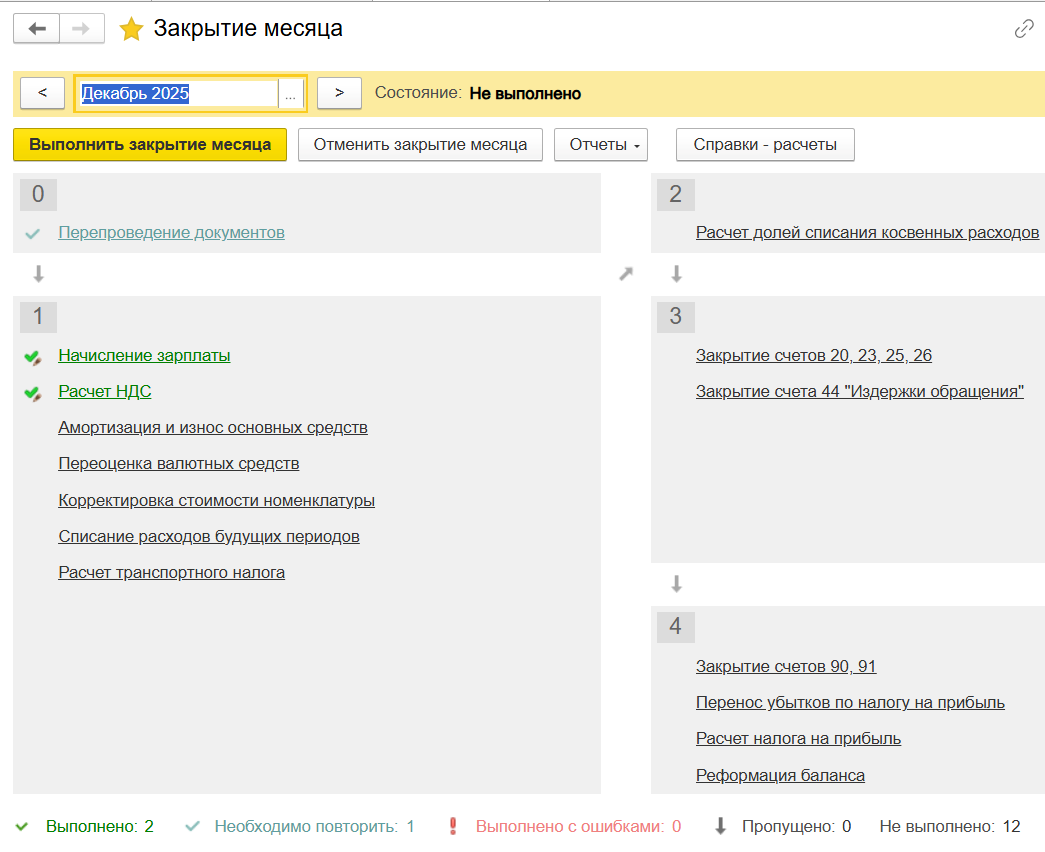Click the teal checkmark in Необходимо повторить legend

193,827
